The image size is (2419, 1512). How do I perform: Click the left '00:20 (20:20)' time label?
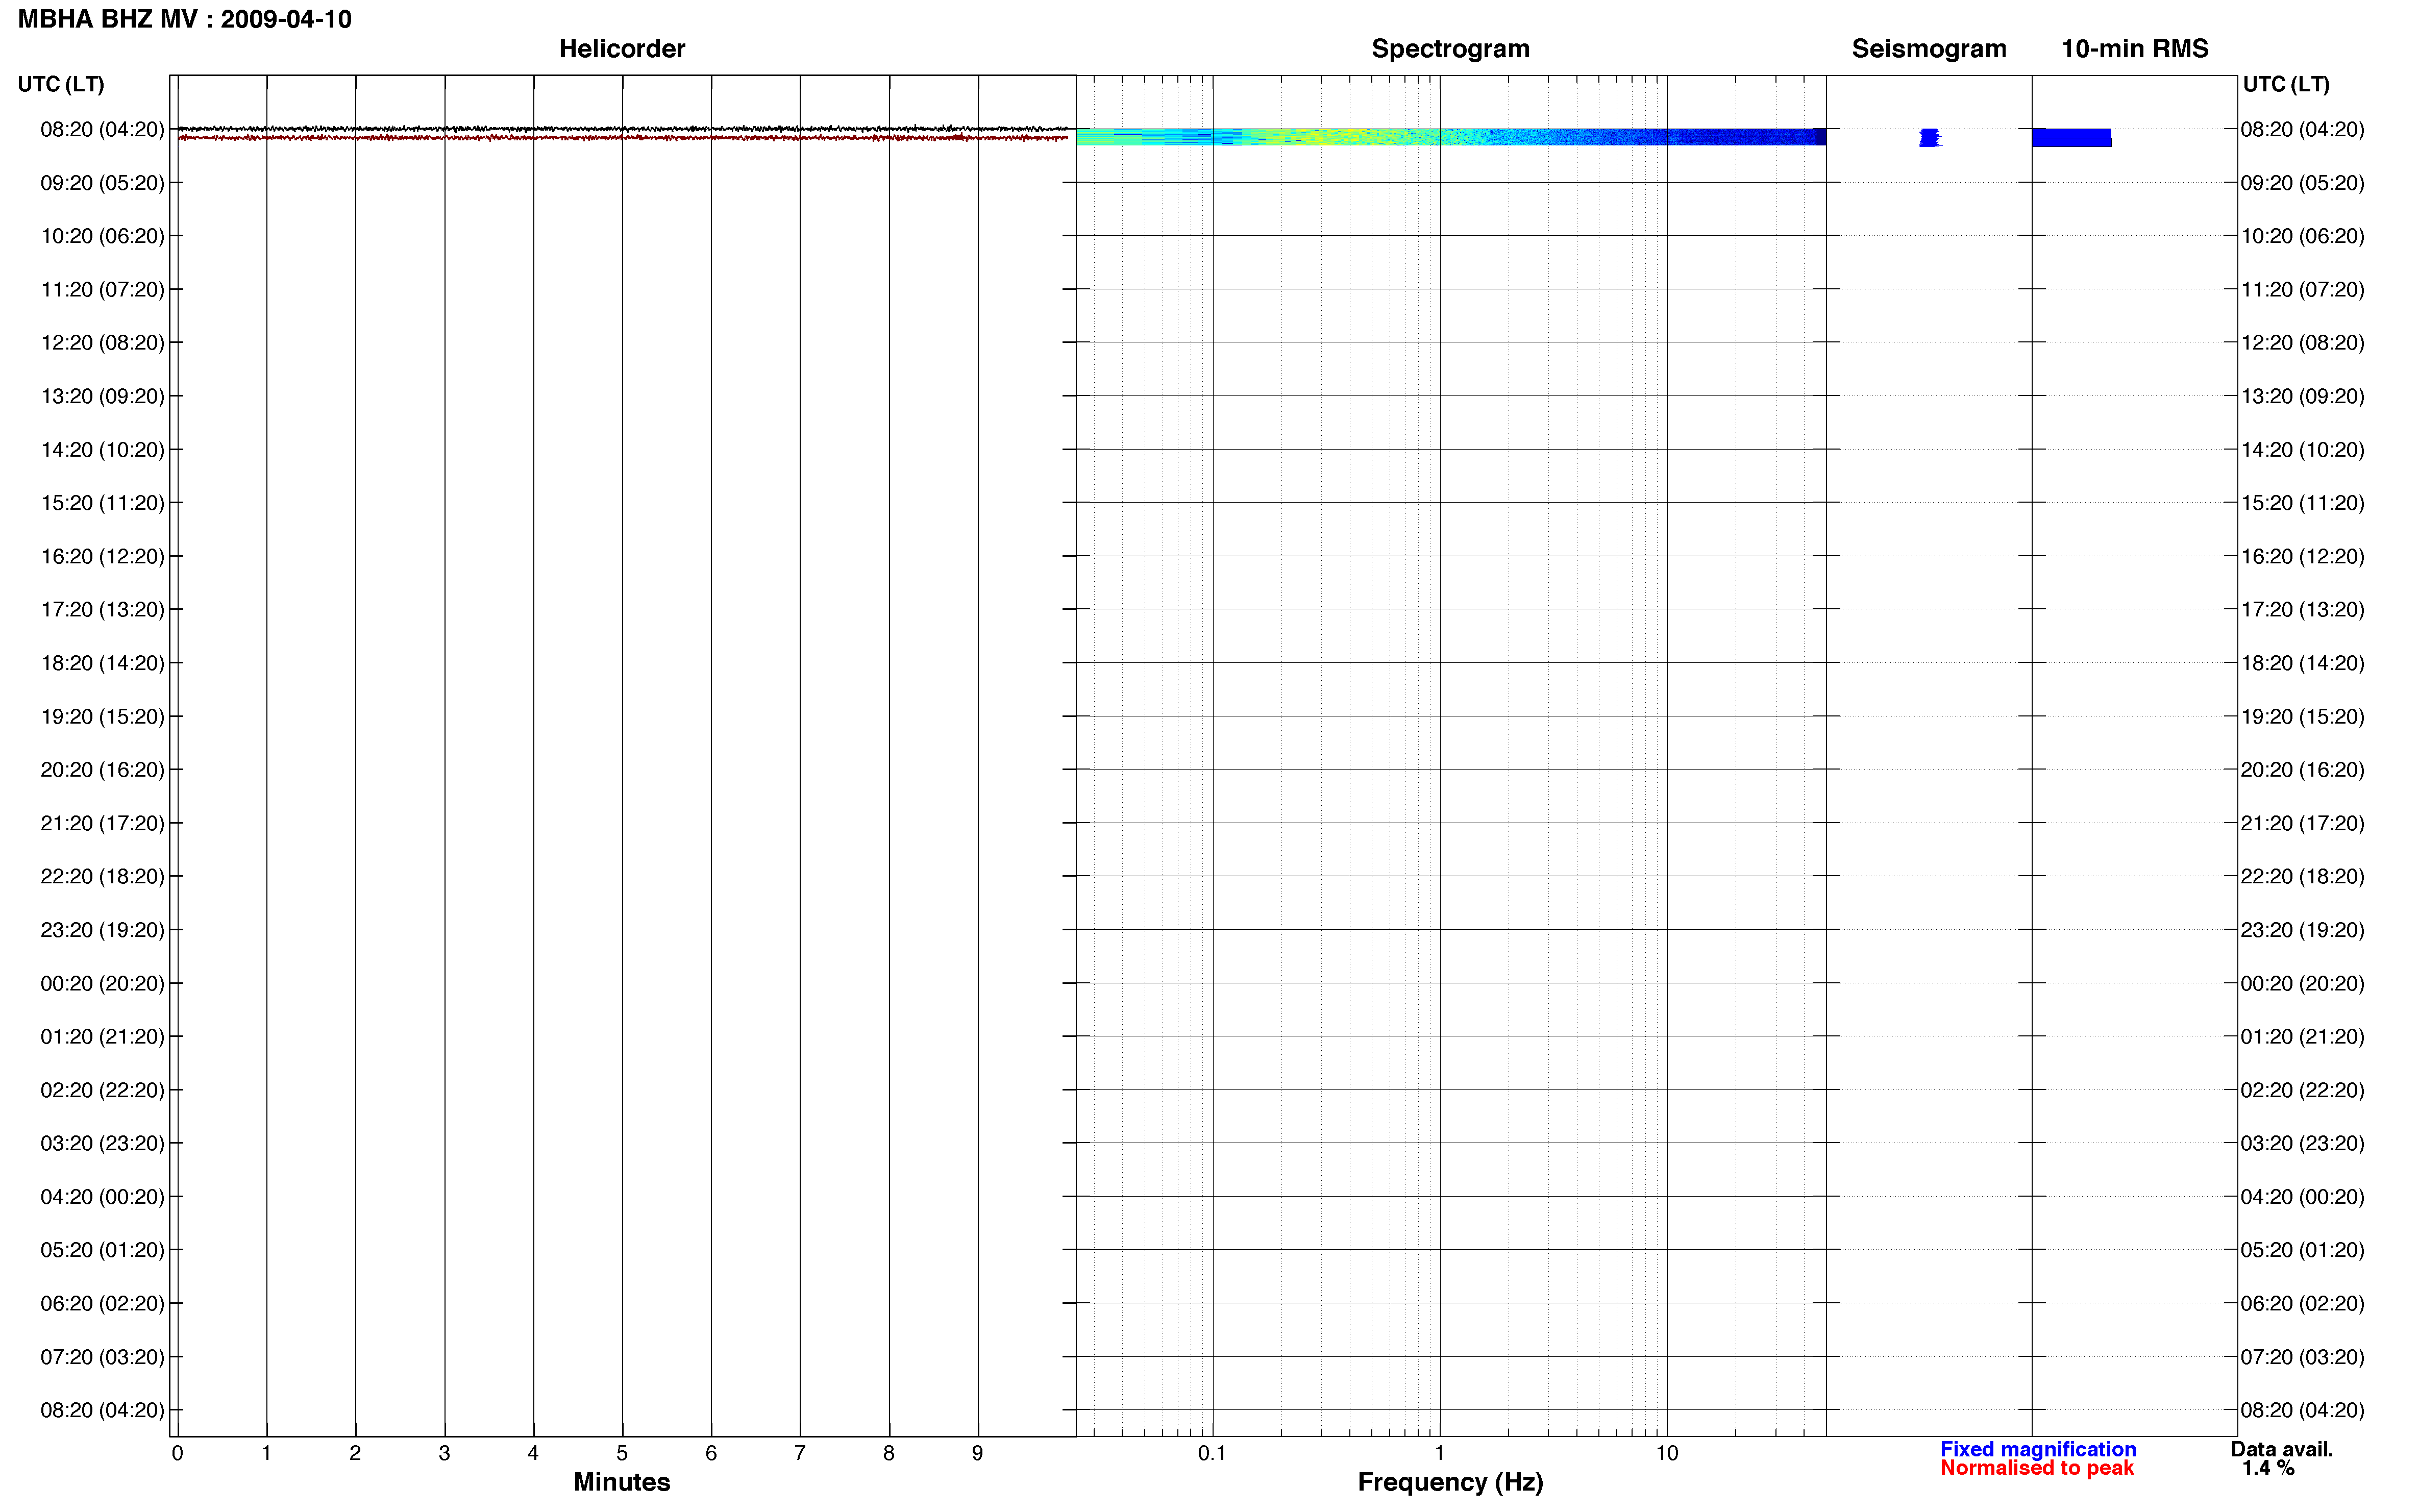[x=103, y=984]
